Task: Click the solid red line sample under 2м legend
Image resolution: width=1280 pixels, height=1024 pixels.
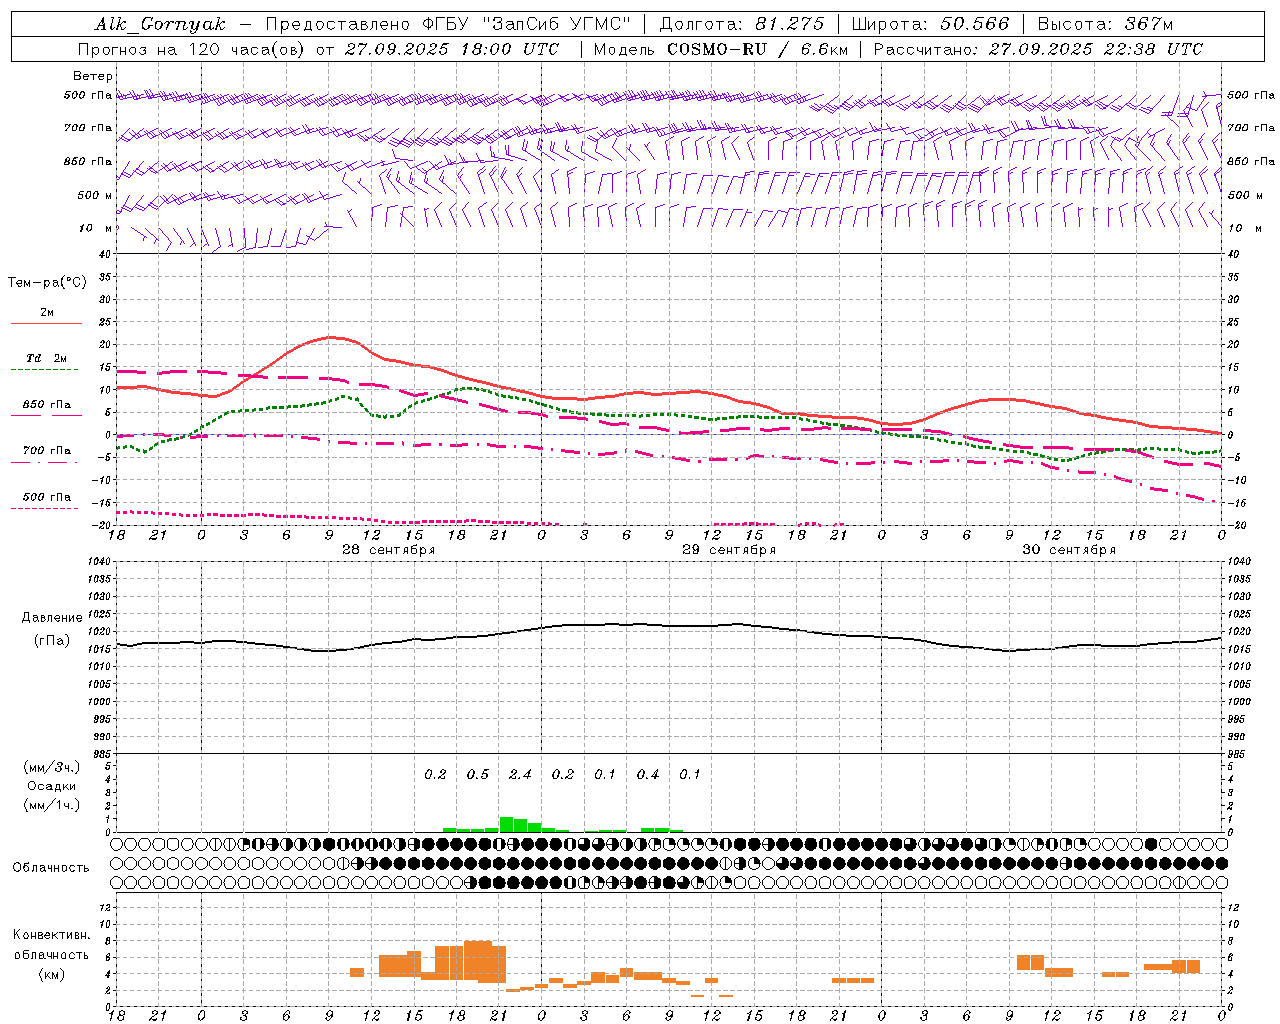Action: 46,324
